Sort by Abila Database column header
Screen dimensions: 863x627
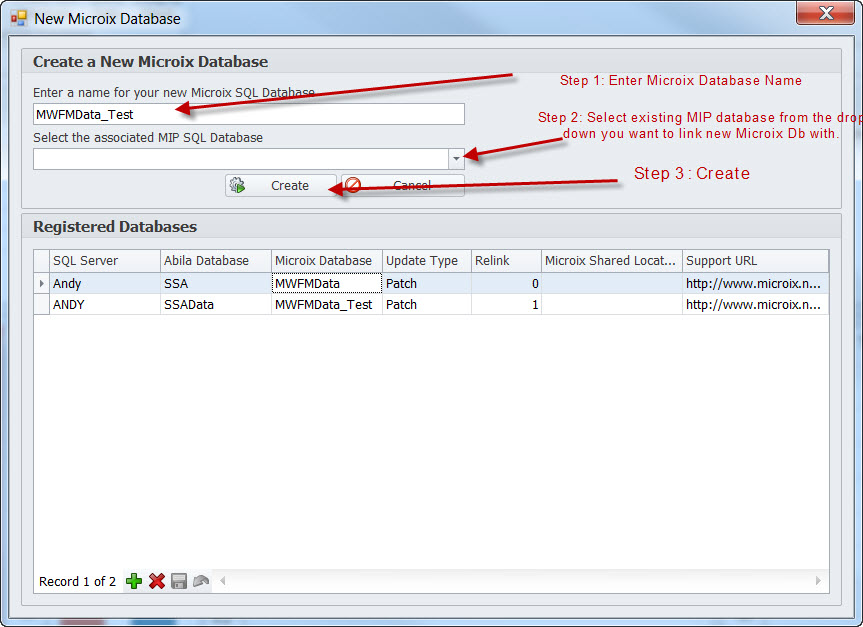pos(215,261)
